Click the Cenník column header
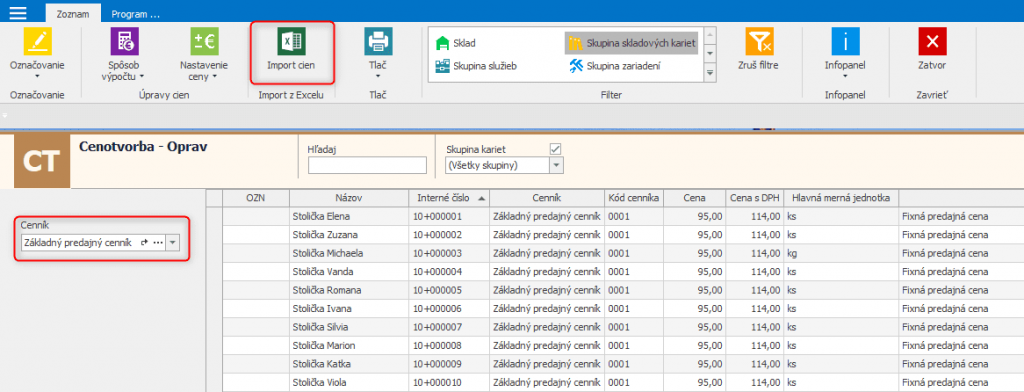Image resolution: width=1024 pixels, height=392 pixels. [547, 197]
